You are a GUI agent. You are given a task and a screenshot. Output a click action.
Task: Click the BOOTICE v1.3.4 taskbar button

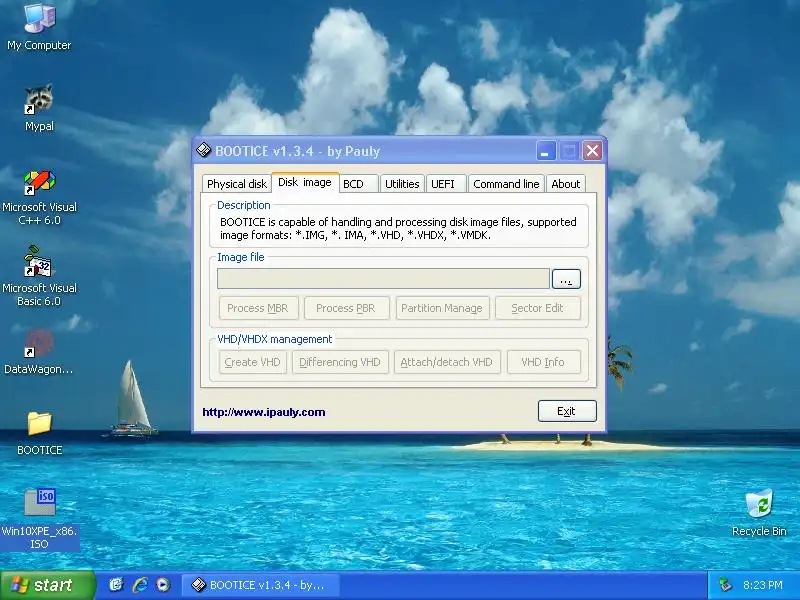pos(260,585)
